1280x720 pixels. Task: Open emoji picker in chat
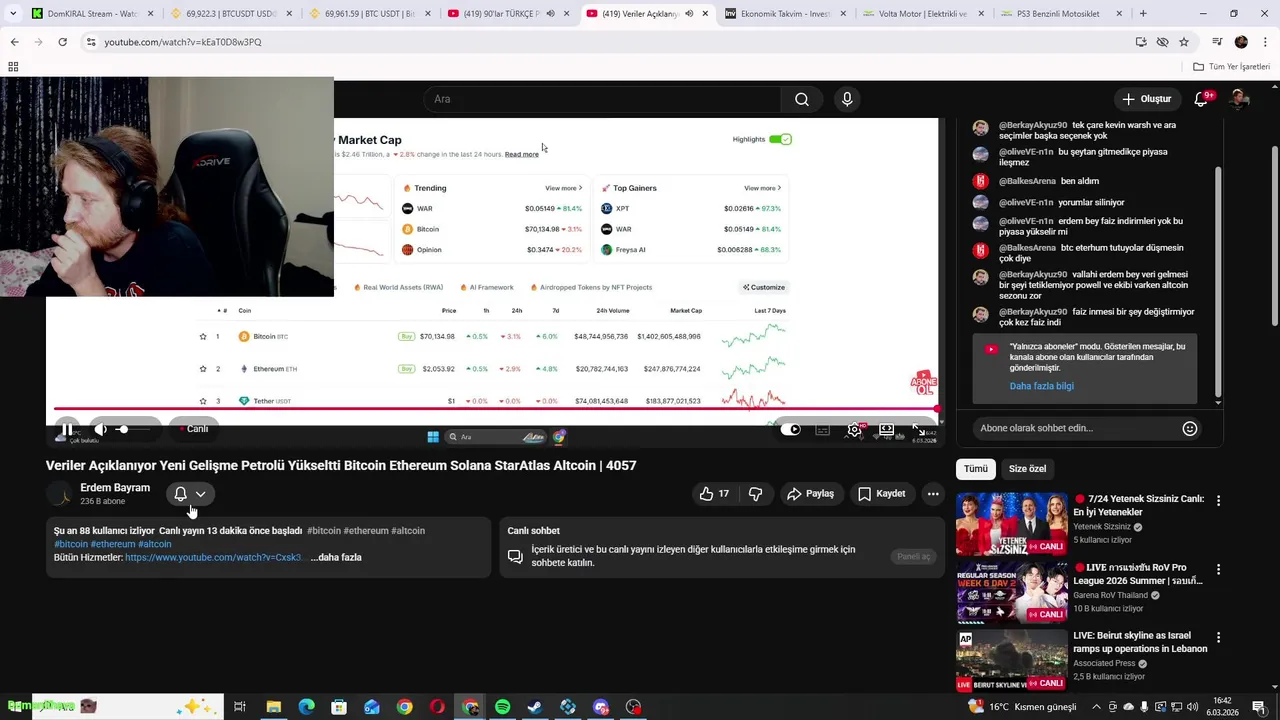tap(1190, 428)
